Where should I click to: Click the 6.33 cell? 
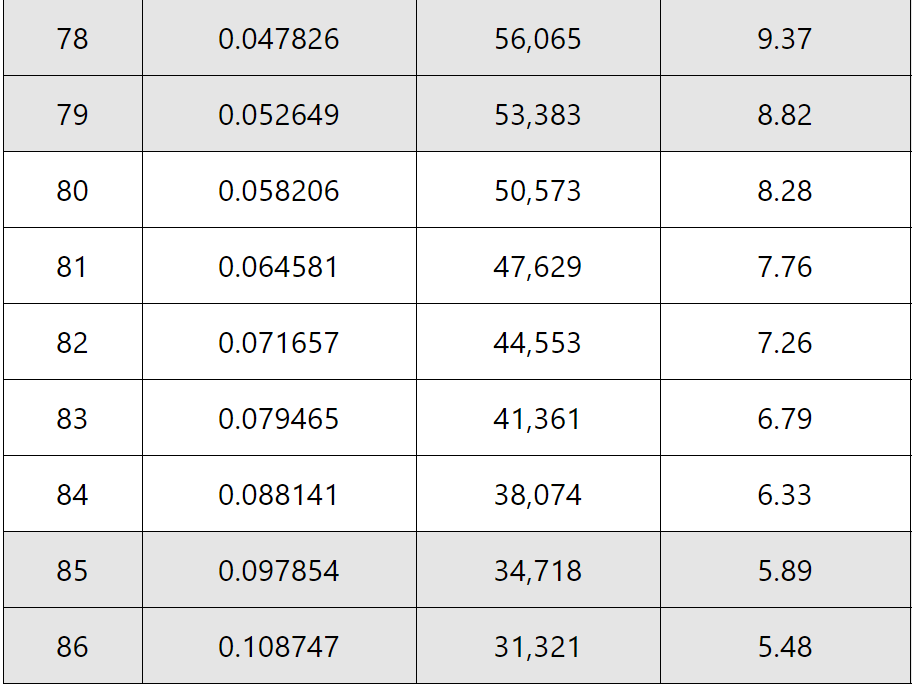tap(785, 494)
